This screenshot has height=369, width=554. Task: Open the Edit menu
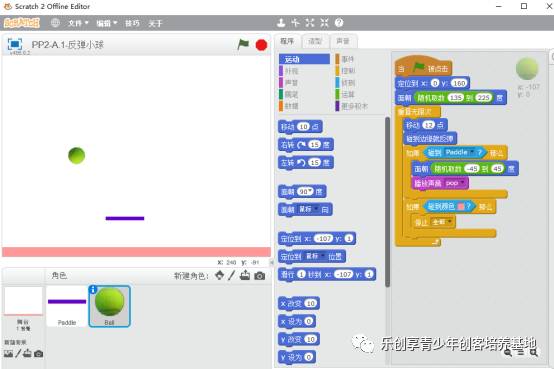pyautogui.click(x=106, y=23)
